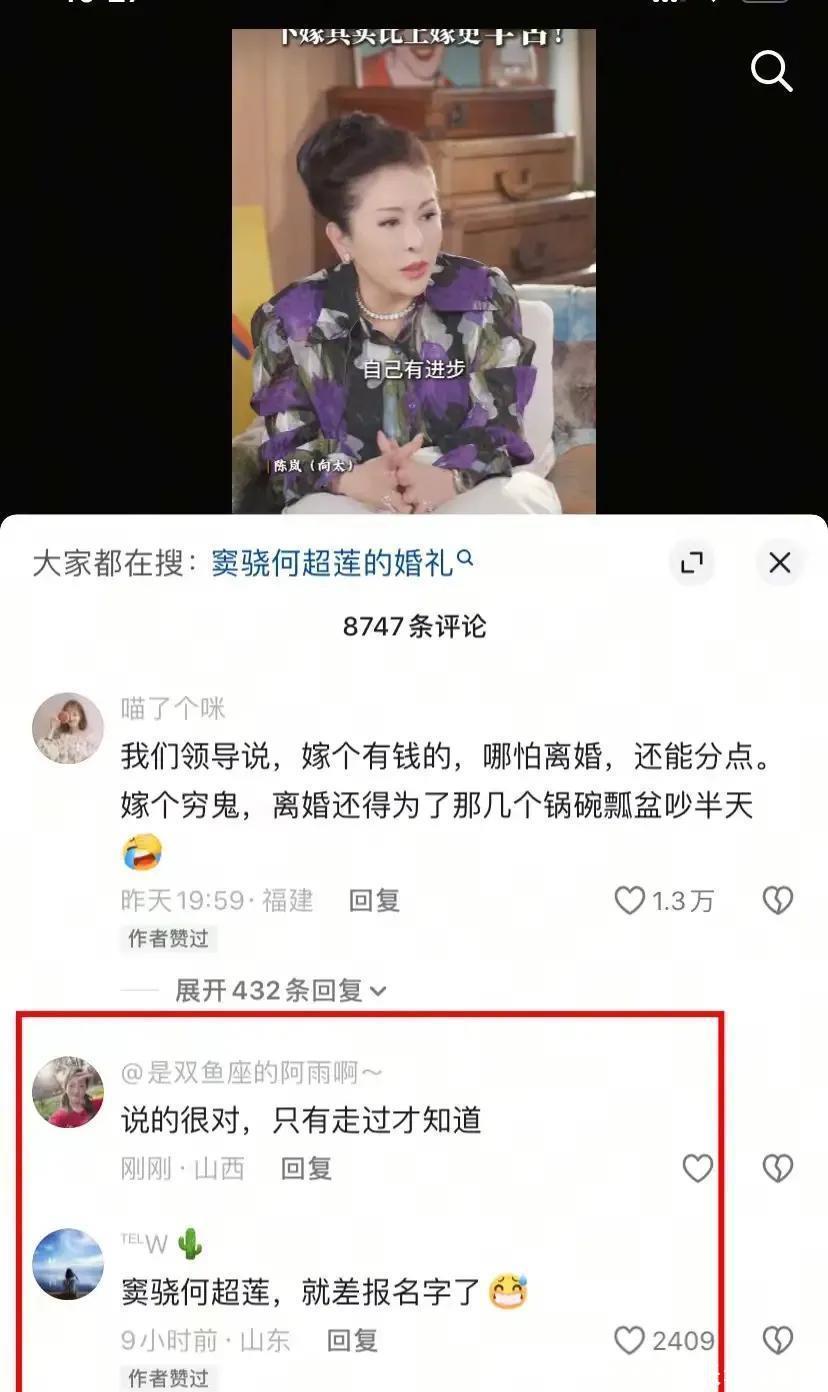Like 是双鱼座的阿雨啊's comment
The width and height of the screenshot is (828, 1392).
tap(698, 1168)
